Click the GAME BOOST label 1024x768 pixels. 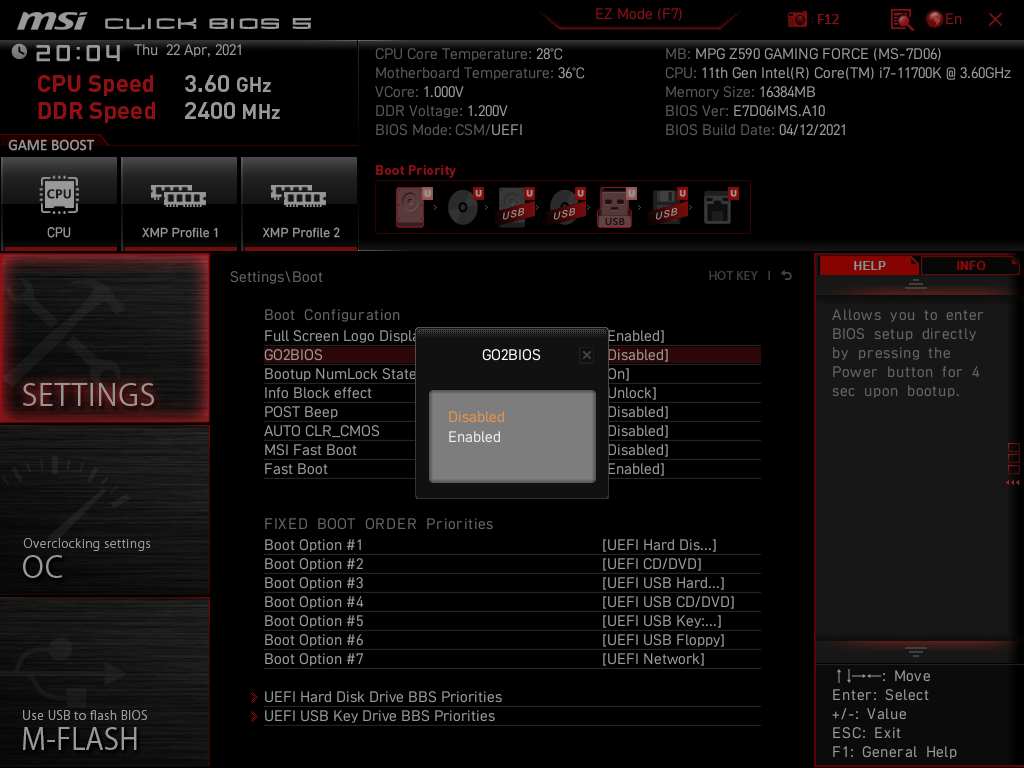(x=51, y=145)
